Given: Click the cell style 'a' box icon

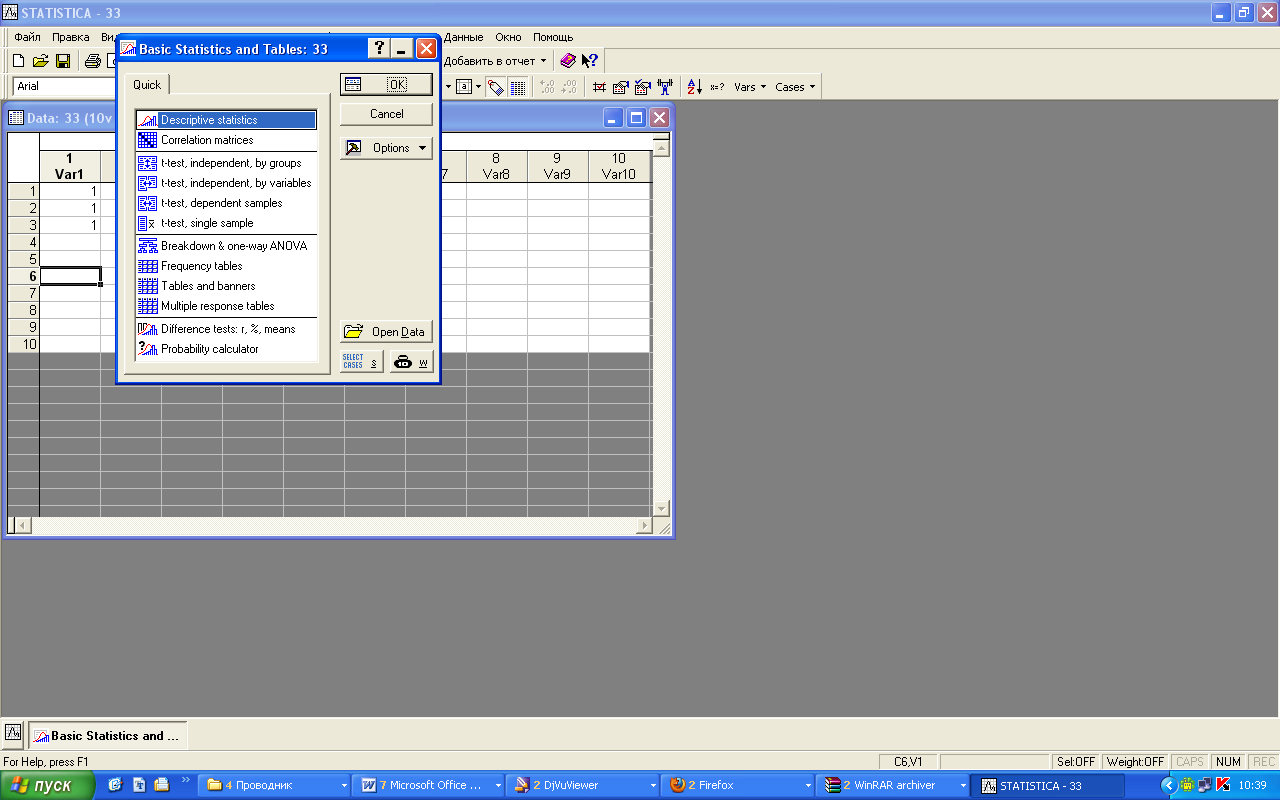Looking at the screenshot, I should click(x=463, y=87).
